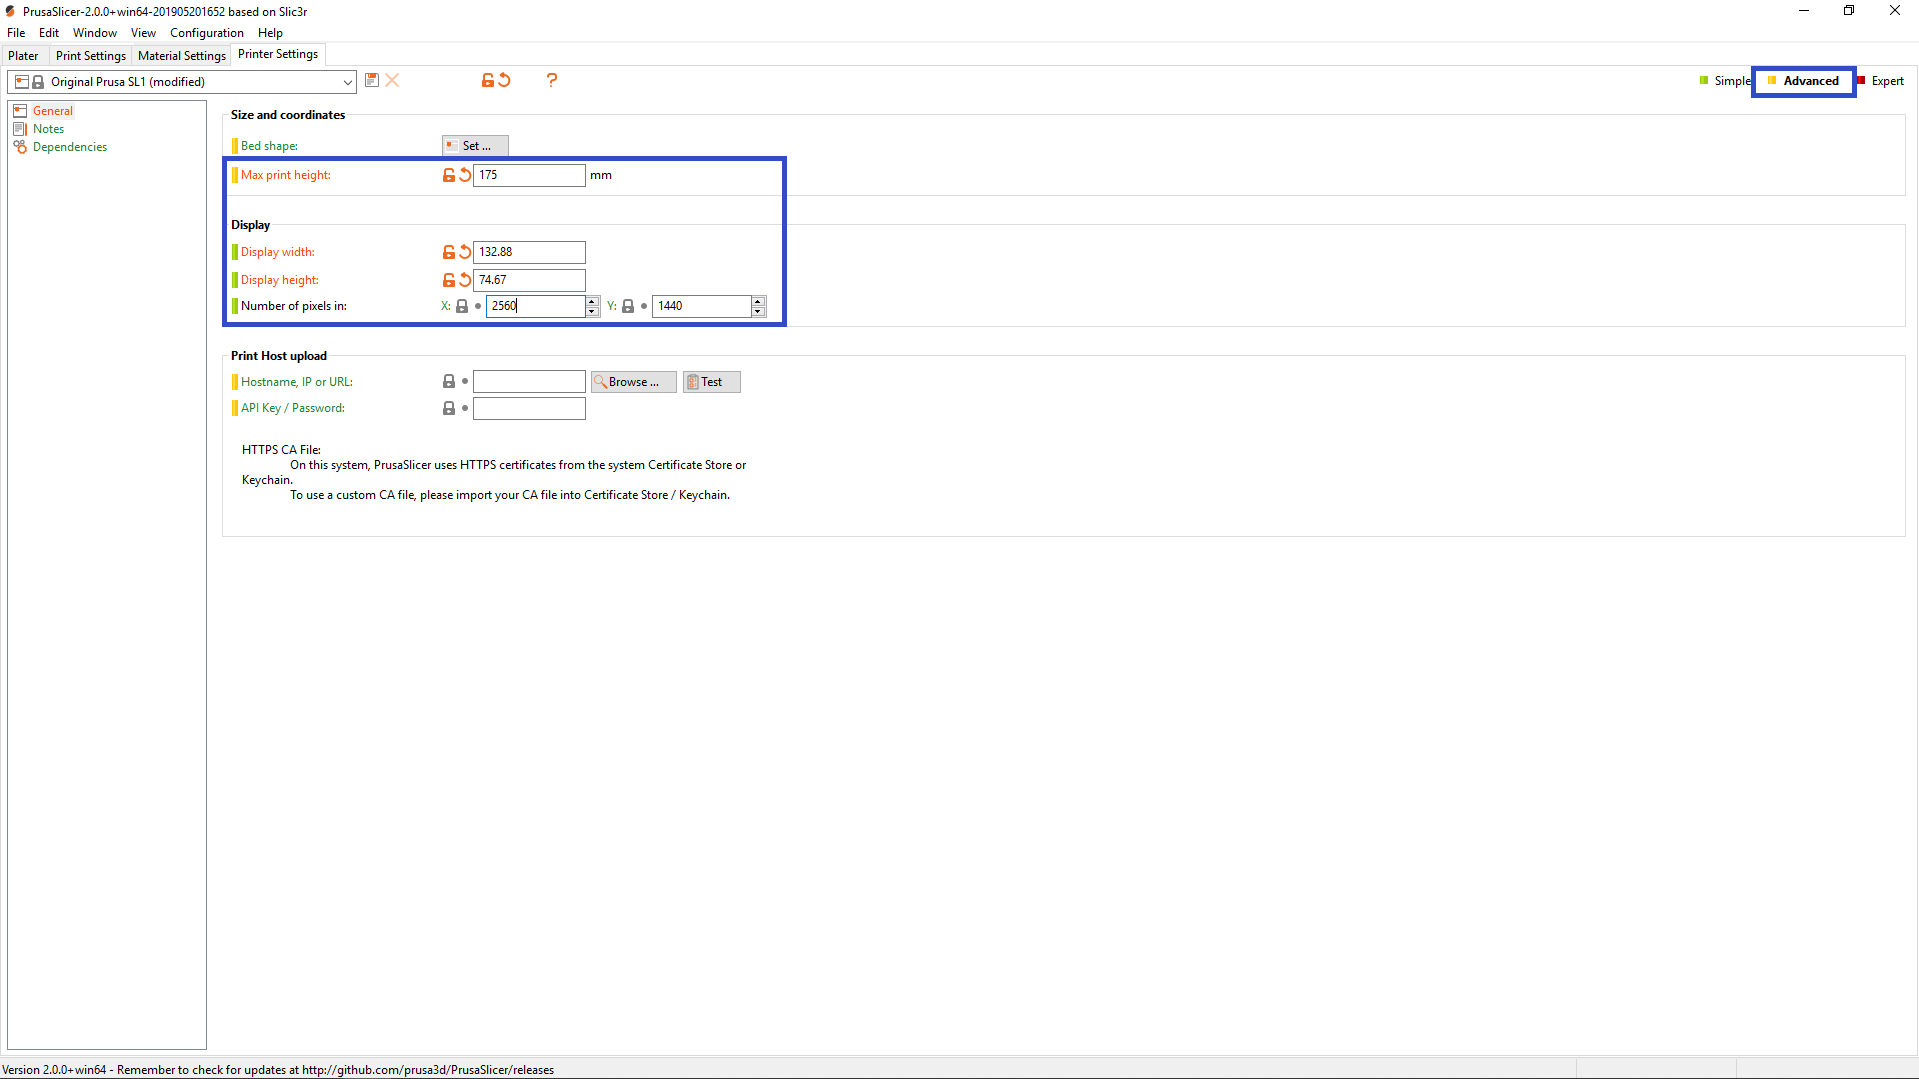Revert Display width with its arrow icon
Viewport: 1919px width, 1079px height.
coord(465,252)
